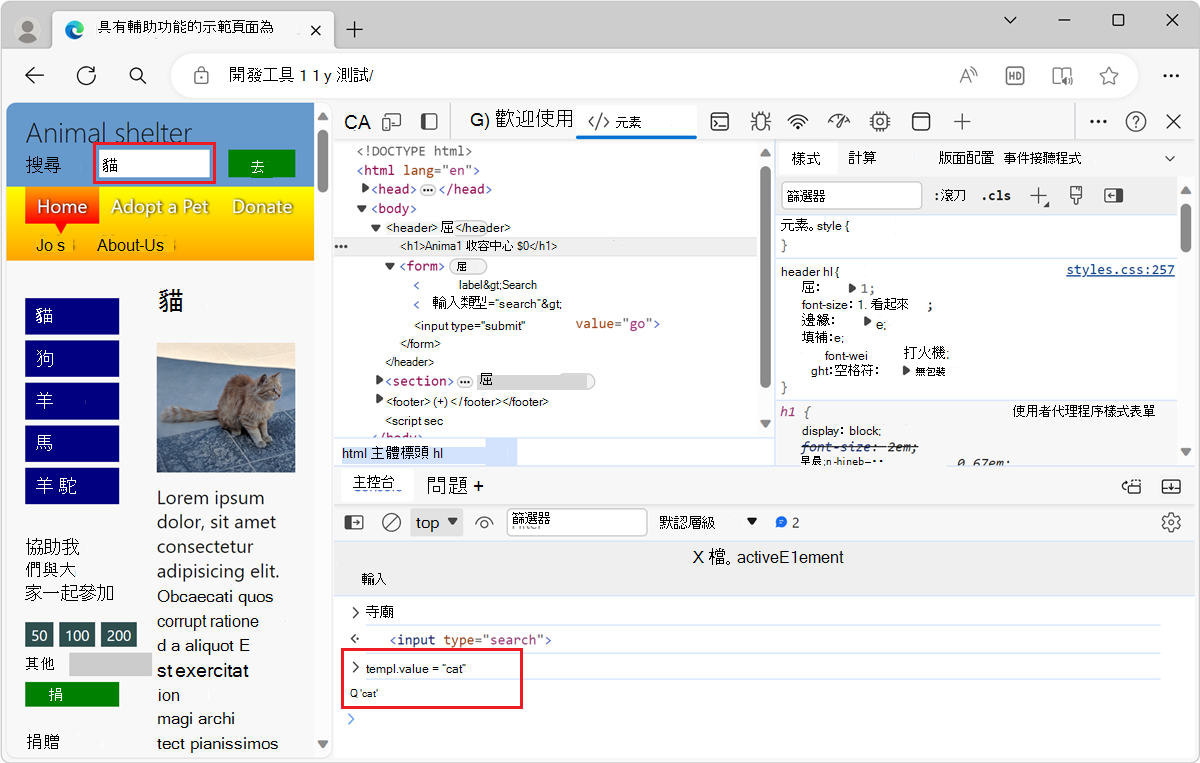Screen dimensions: 1200x763
Task: Clear the console with the ban icon
Action: 392,522
